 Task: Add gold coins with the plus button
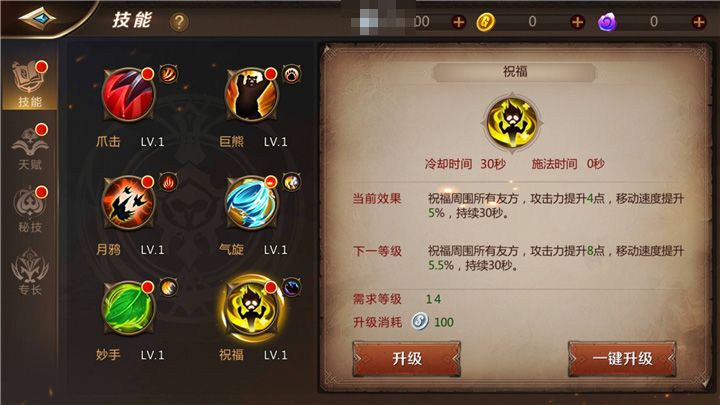pos(577,22)
